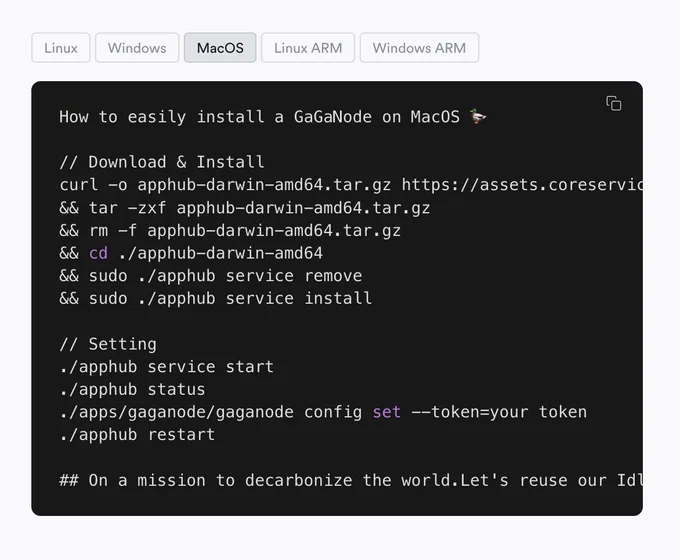The width and height of the screenshot is (680, 560).
Task: Switch to the Windows tab
Action: click(x=137, y=48)
